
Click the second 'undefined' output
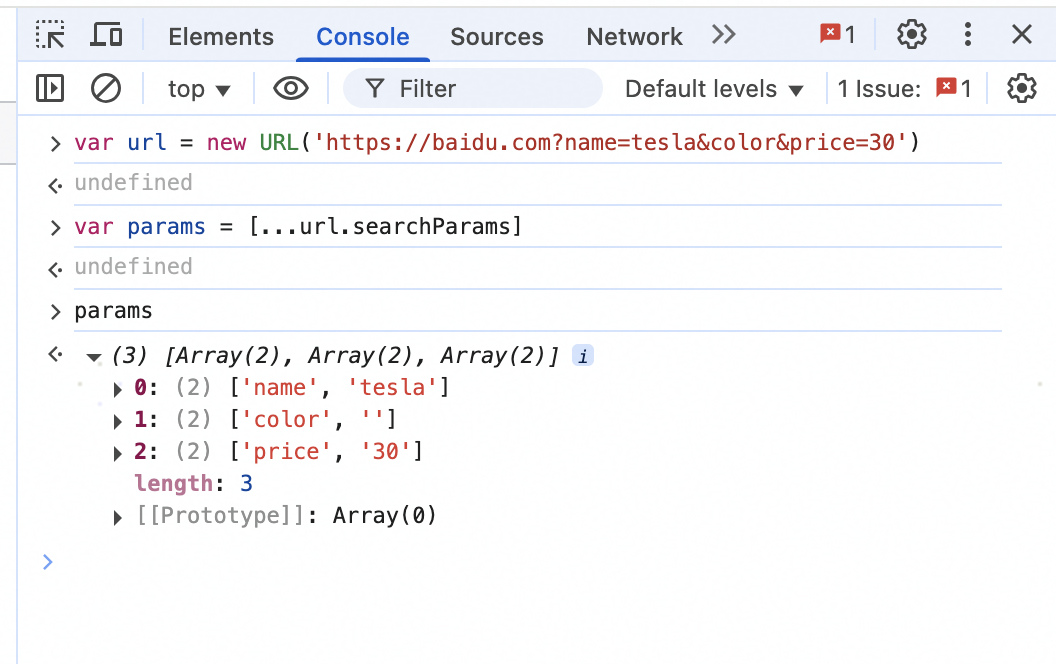133,267
